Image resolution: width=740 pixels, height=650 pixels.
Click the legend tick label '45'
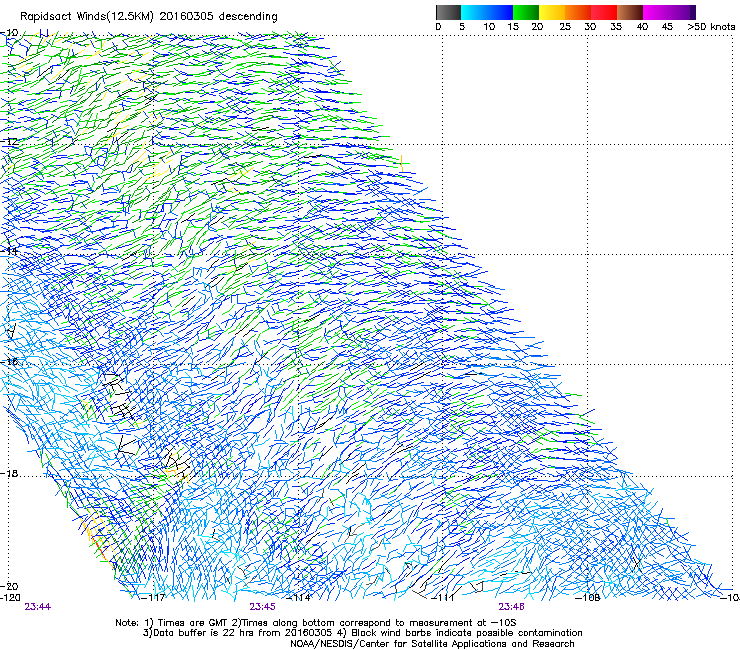coord(667,27)
